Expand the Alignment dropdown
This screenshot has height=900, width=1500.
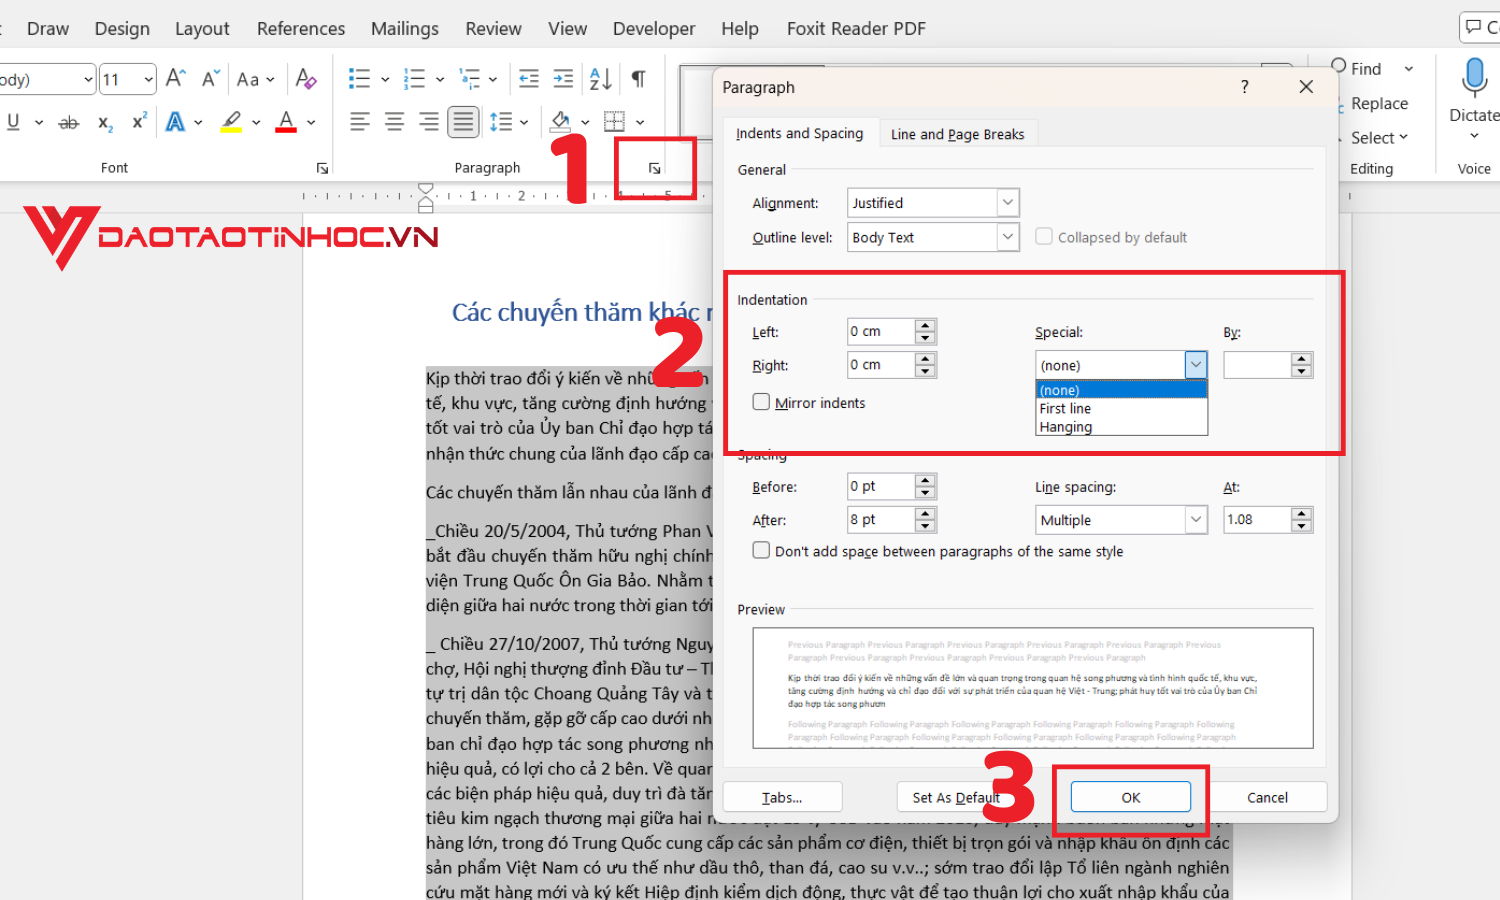(1007, 203)
